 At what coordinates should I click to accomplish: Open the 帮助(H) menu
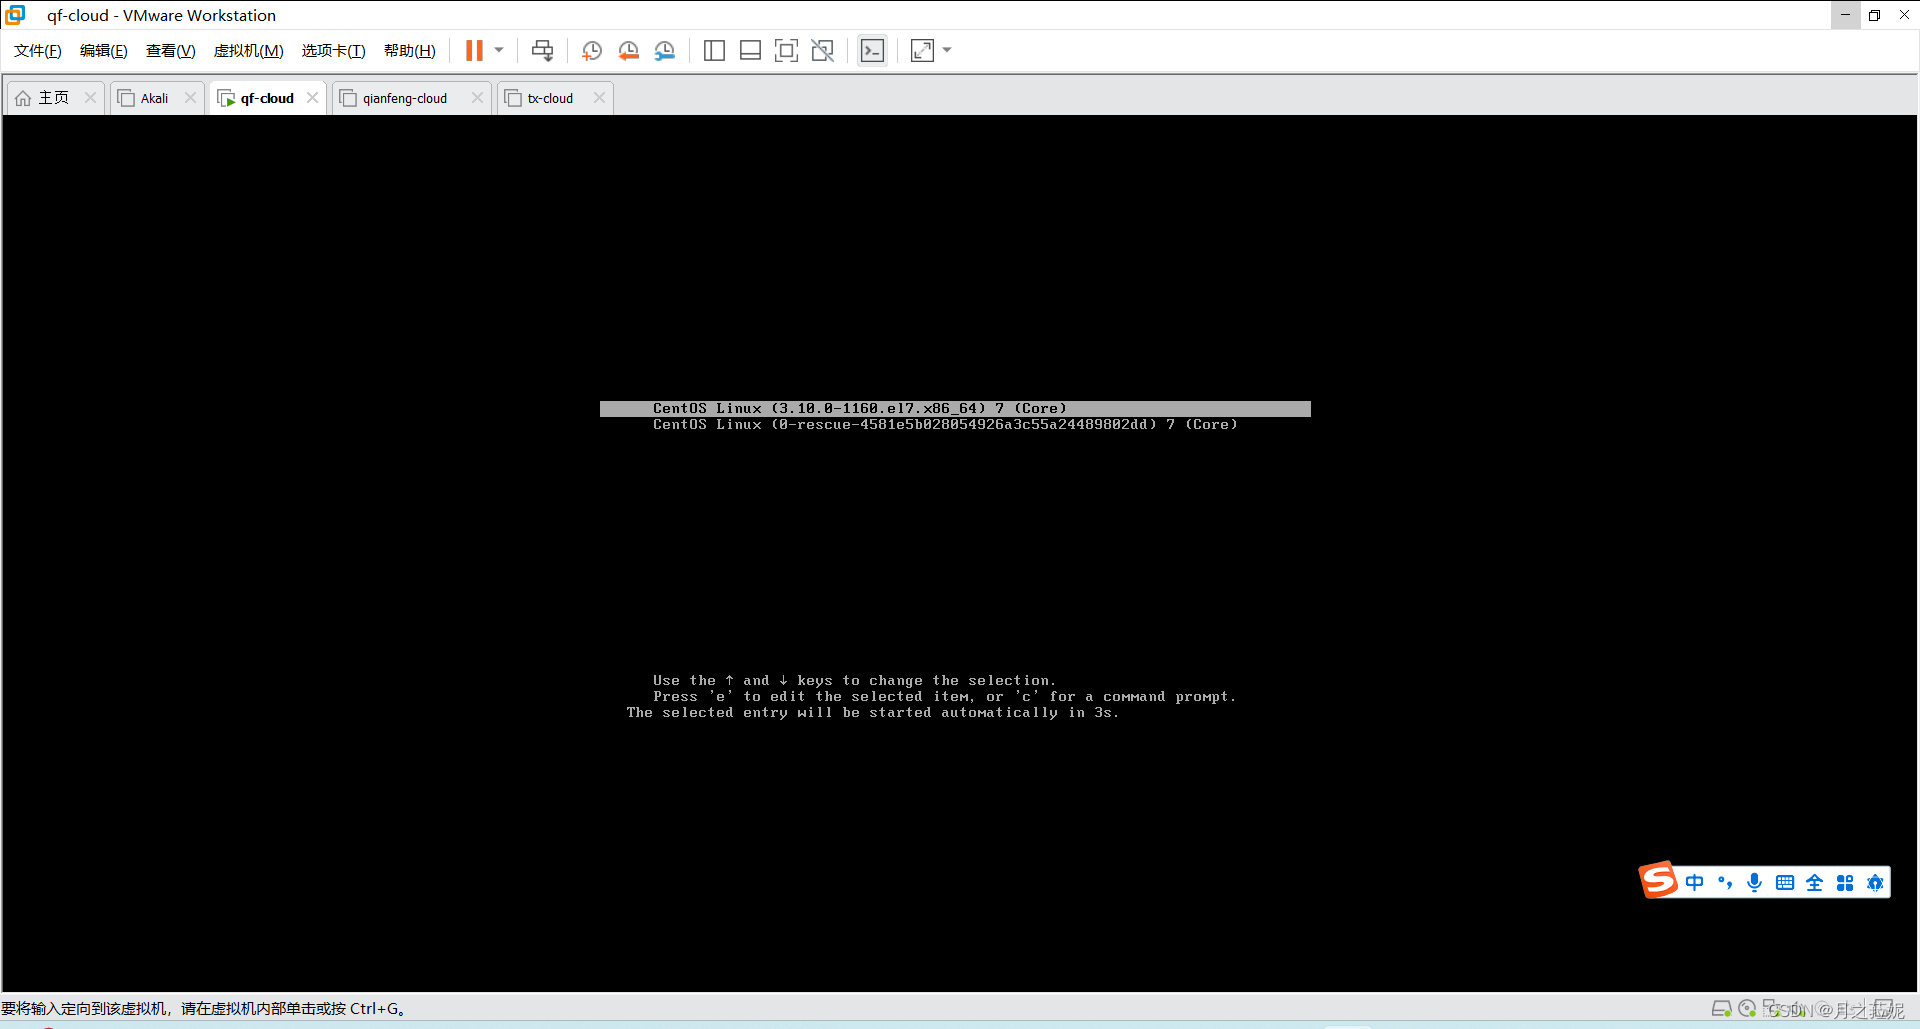point(410,51)
